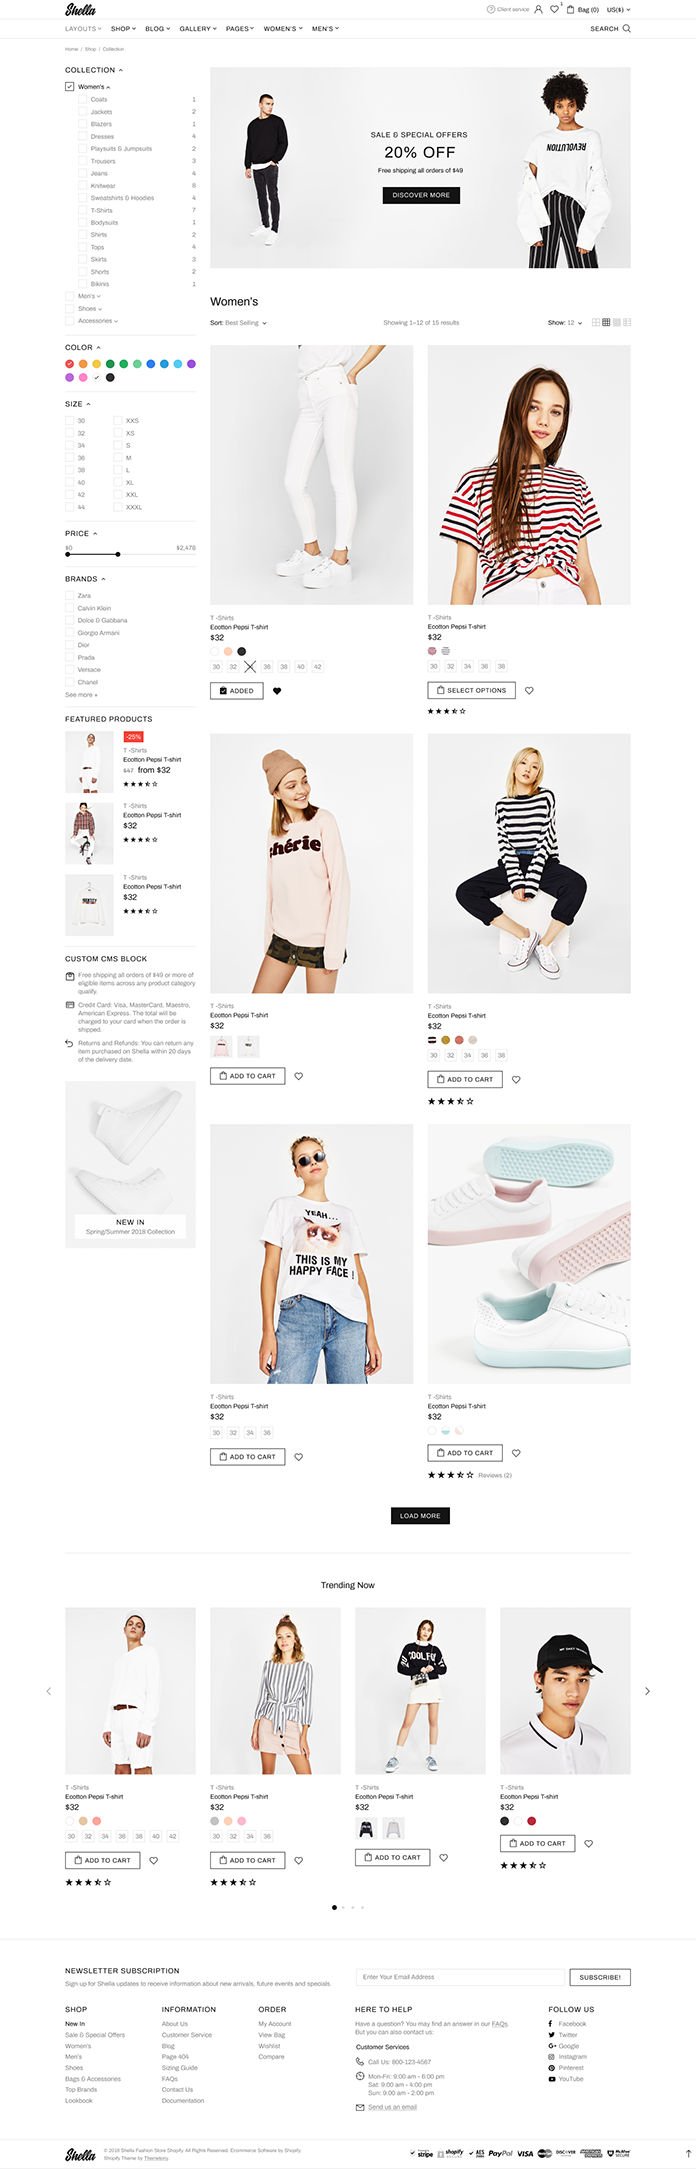
Task: Select the red color swatch filter
Action: click(70, 364)
